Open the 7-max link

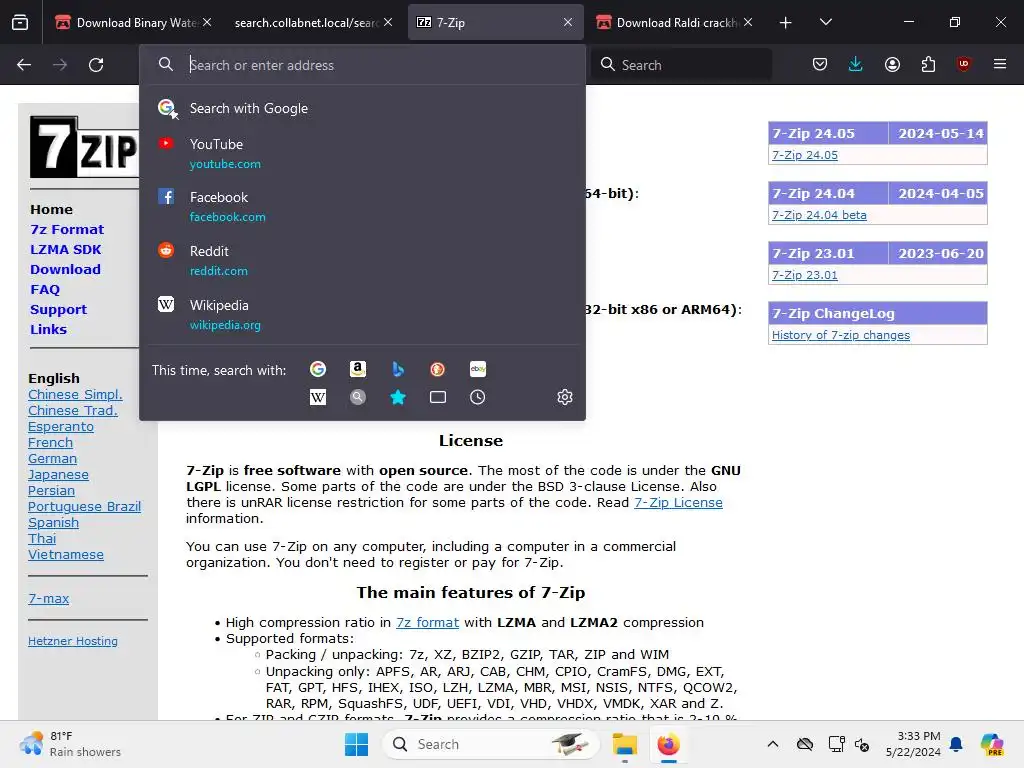[x=48, y=598]
